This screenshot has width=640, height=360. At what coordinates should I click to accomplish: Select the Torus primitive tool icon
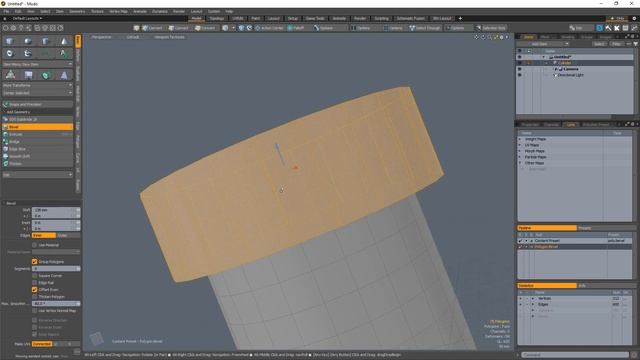pos(10,53)
